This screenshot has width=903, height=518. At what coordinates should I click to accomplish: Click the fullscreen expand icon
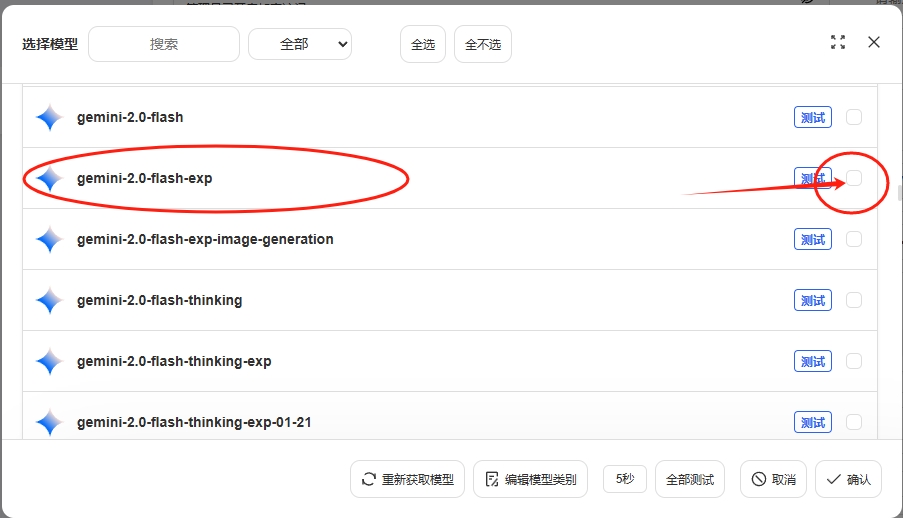point(838,42)
